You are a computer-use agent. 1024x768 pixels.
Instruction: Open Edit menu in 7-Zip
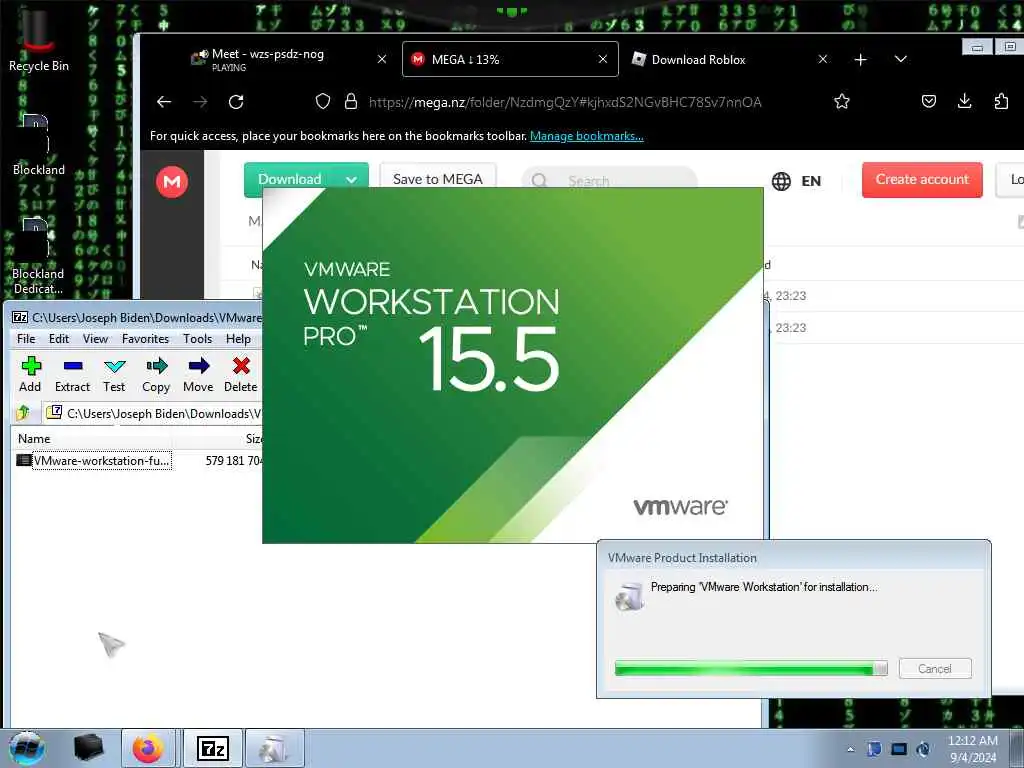click(x=59, y=338)
